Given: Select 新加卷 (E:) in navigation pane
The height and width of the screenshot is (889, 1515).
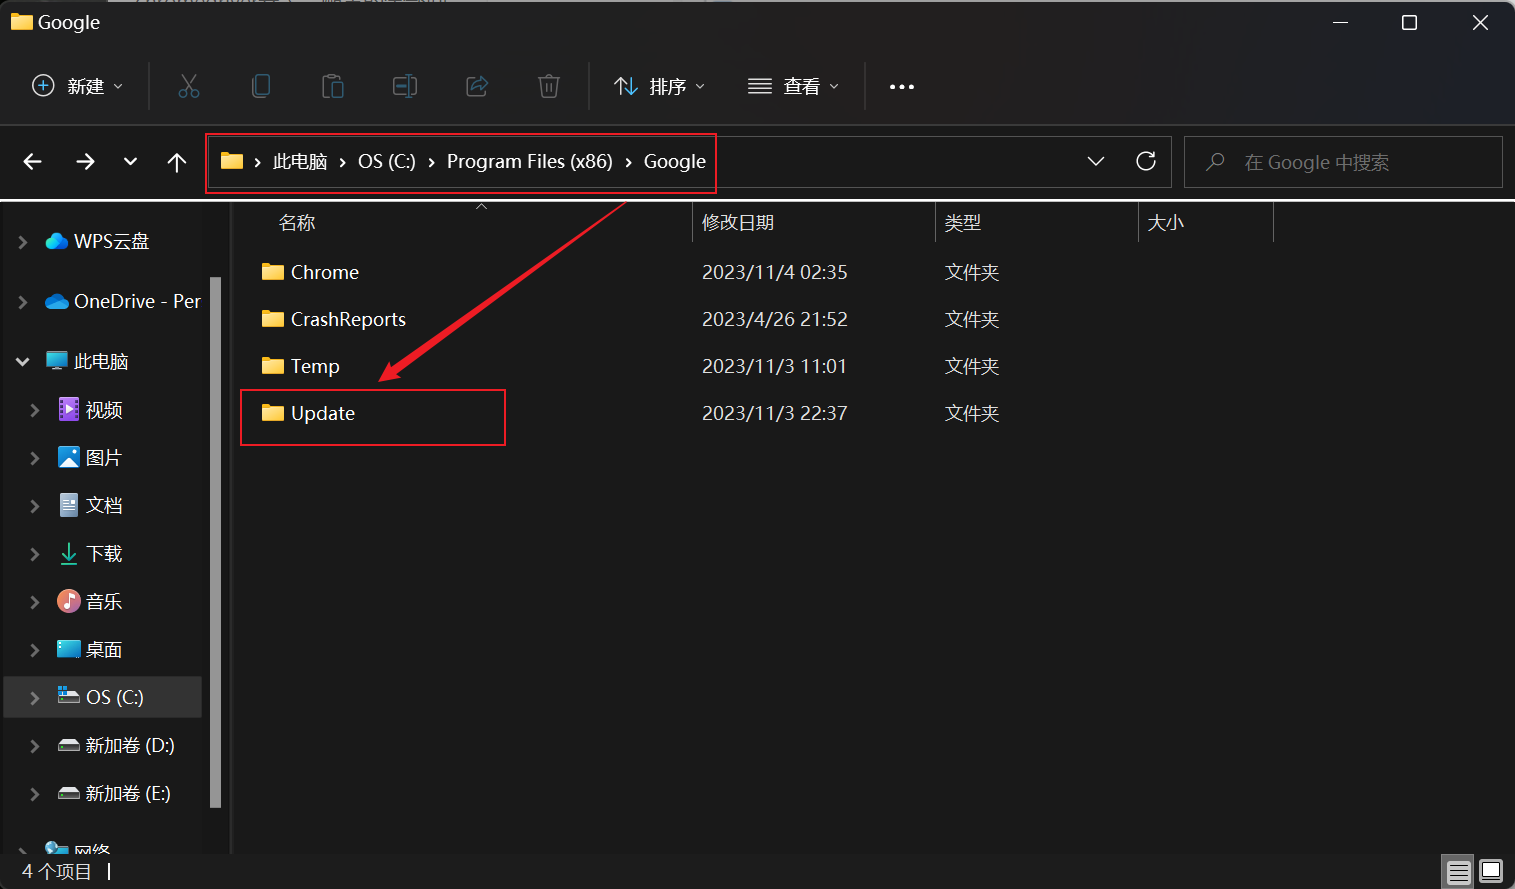Looking at the screenshot, I should point(128,793).
